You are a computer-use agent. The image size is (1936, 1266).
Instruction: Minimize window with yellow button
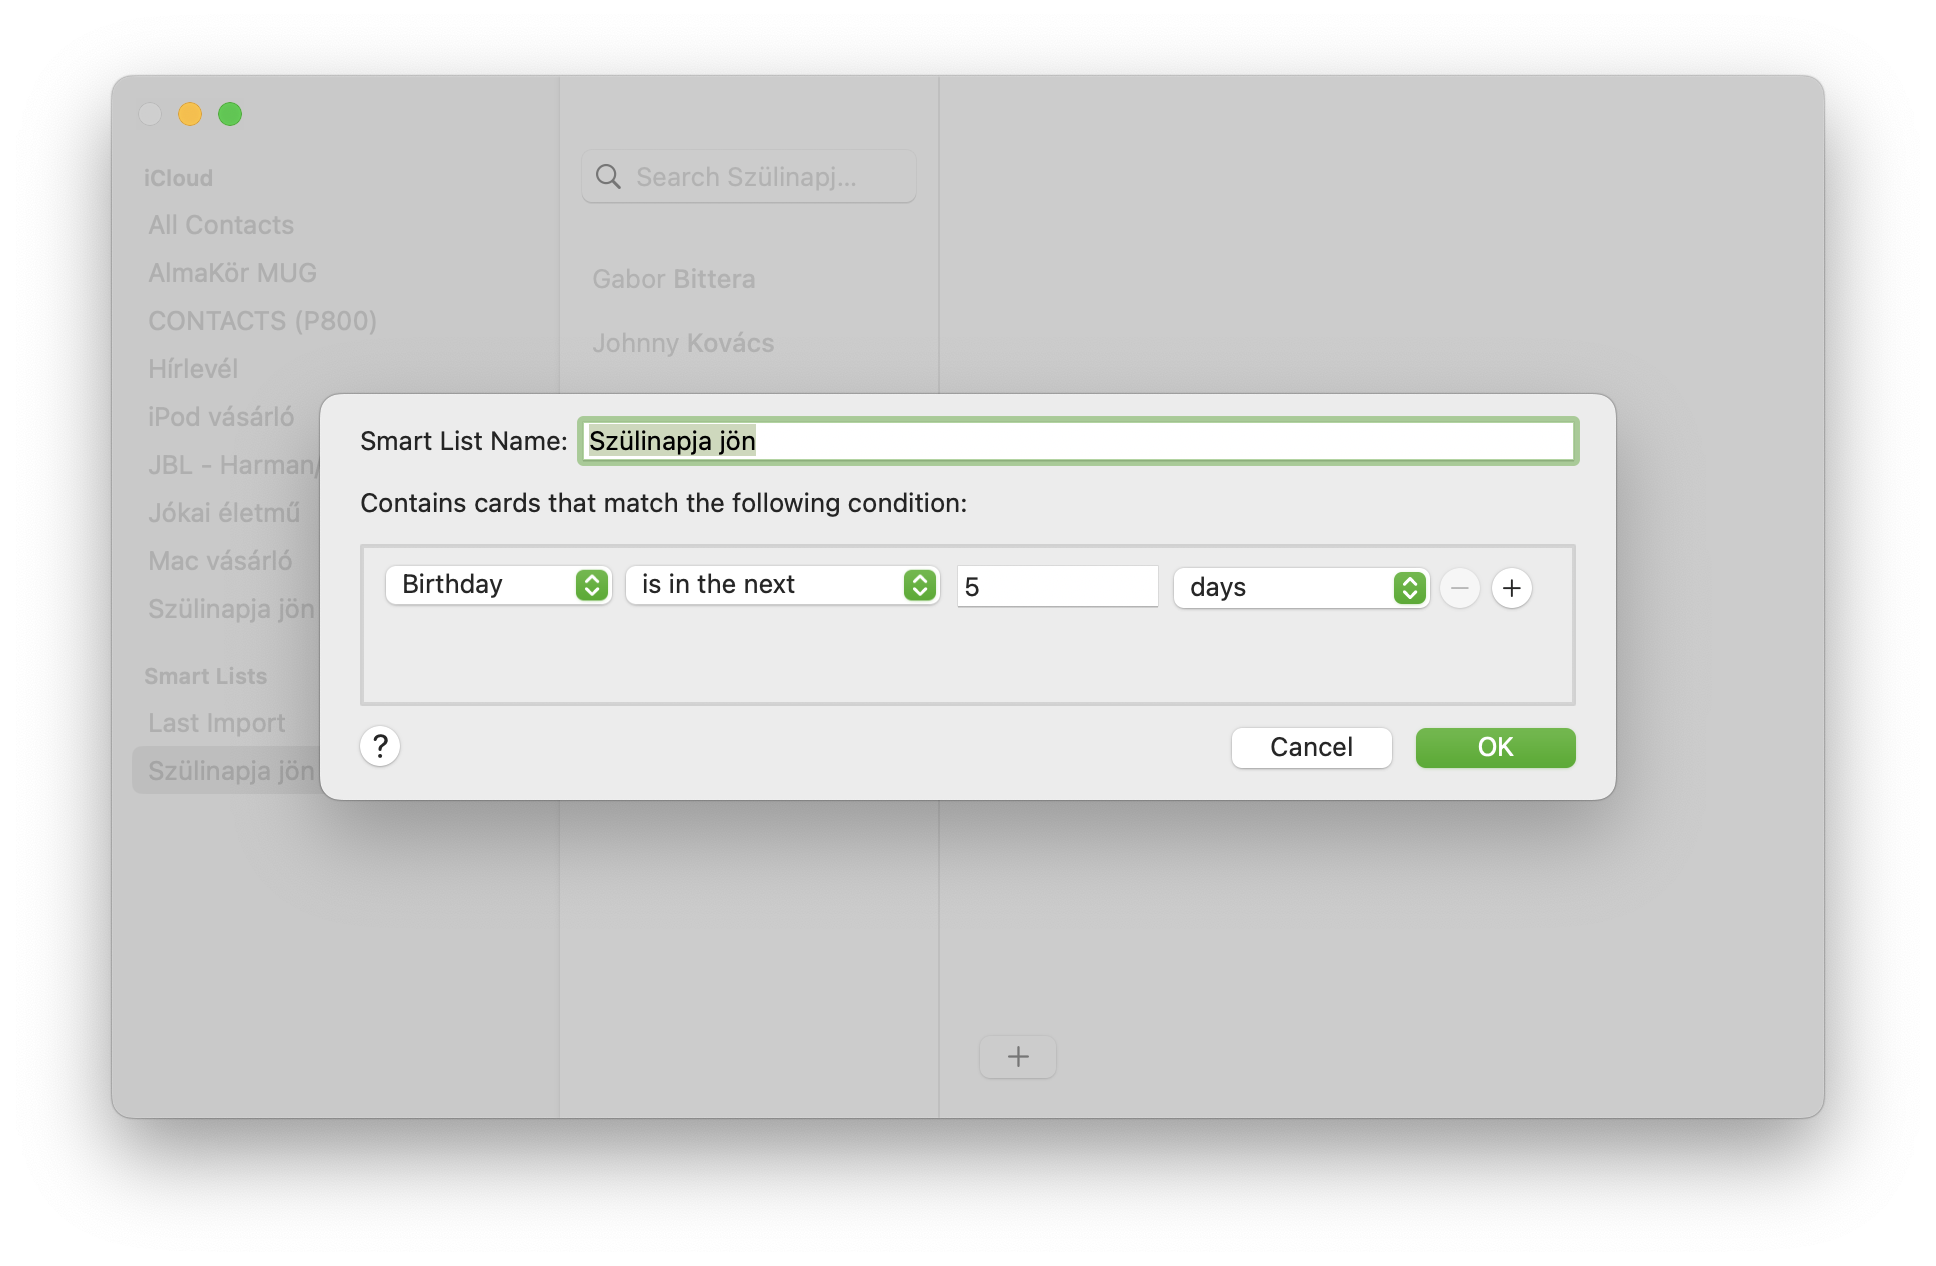190,114
